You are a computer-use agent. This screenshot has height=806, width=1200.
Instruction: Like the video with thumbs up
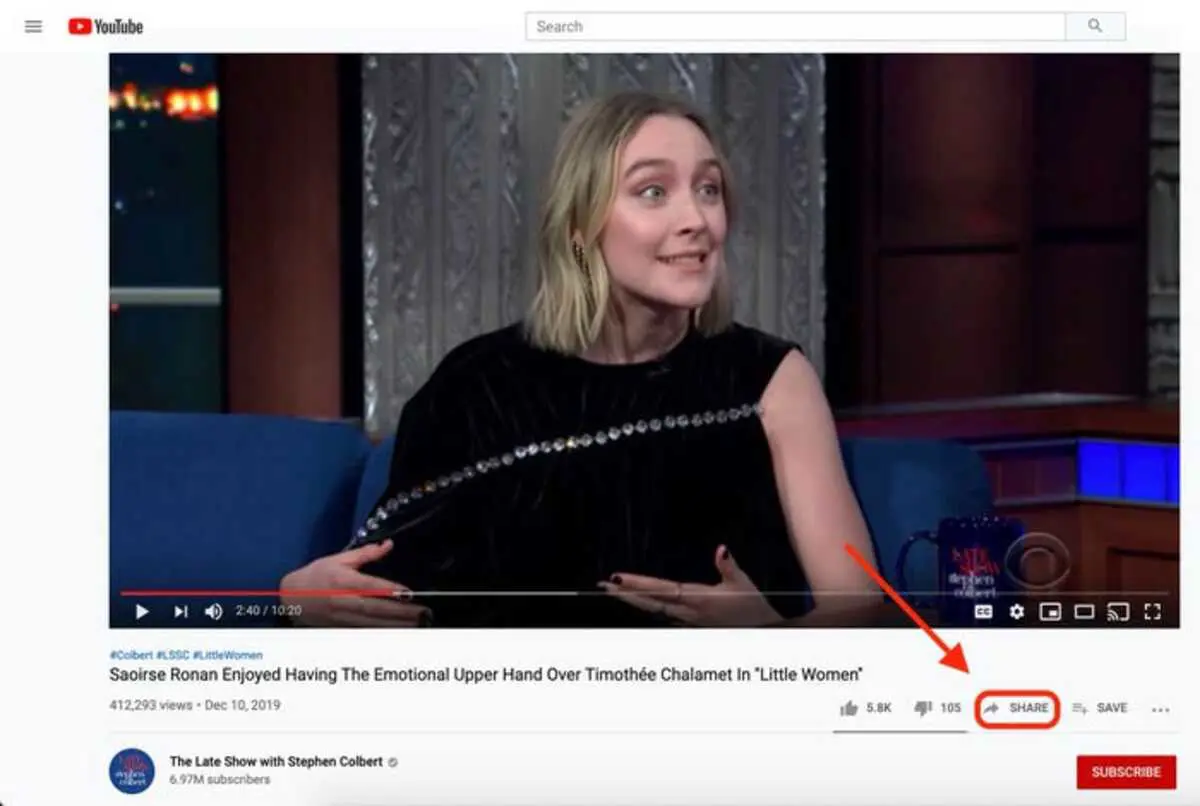(865, 708)
